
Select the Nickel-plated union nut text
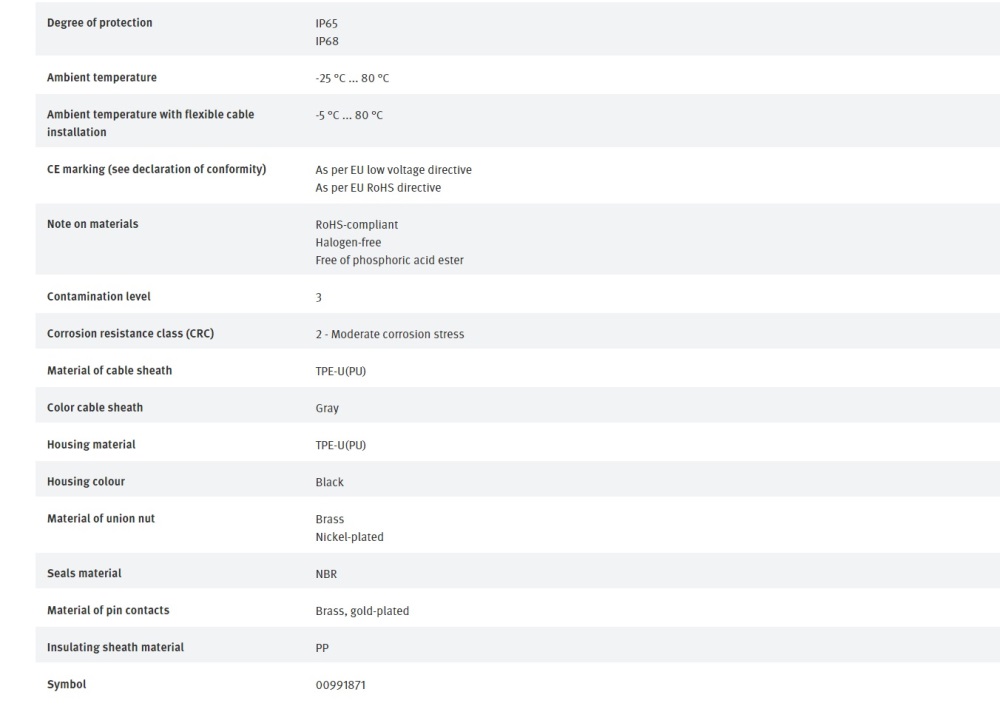click(349, 537)
